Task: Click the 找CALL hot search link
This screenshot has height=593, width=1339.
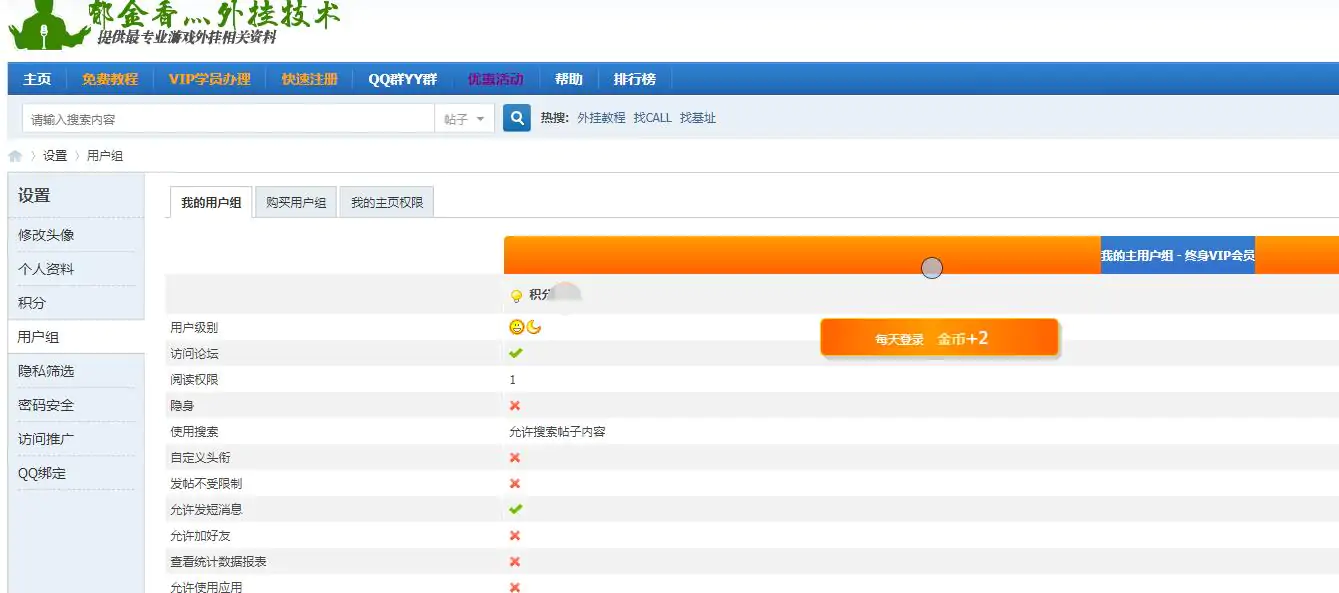Action: pos(653,118)
